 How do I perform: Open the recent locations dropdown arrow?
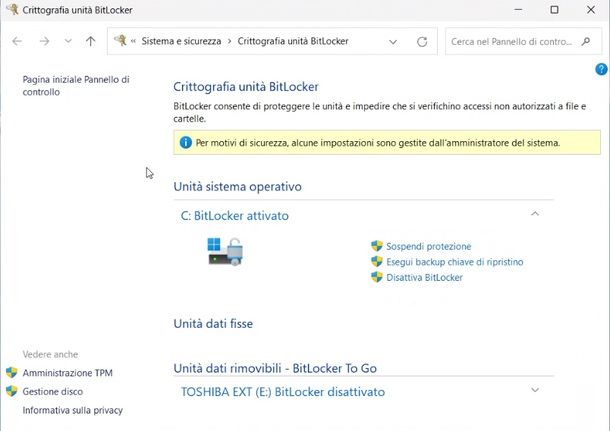pos(67,42)
